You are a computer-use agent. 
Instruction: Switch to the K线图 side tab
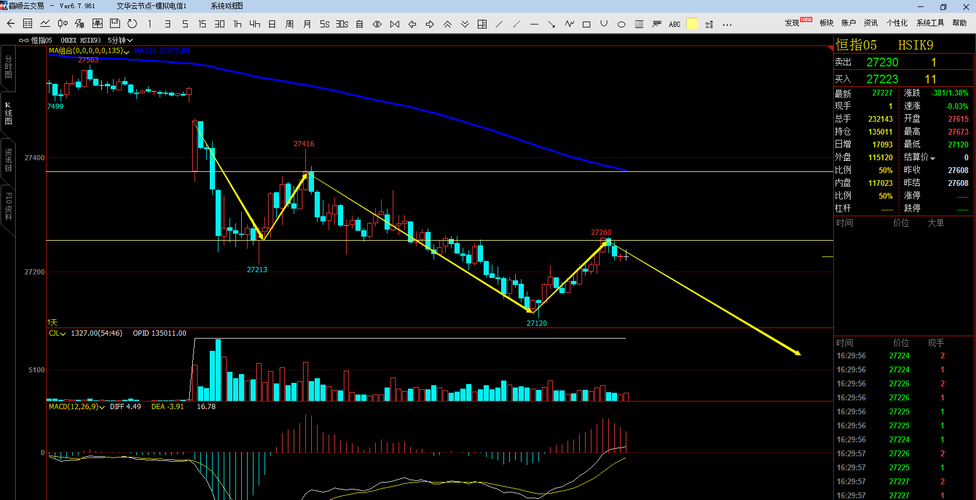click(8, 113)
